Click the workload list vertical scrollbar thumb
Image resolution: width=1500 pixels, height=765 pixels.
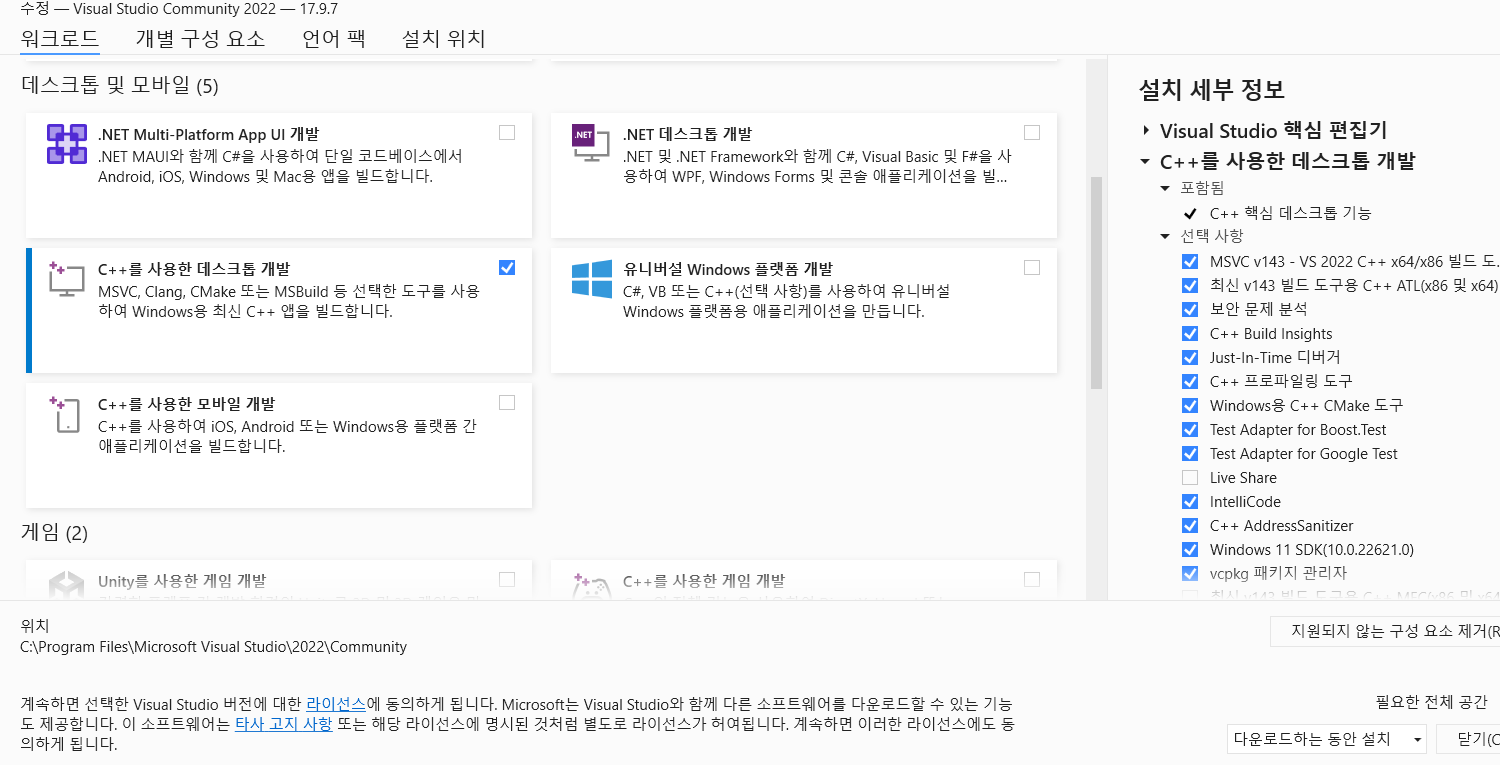(1096, 282)
